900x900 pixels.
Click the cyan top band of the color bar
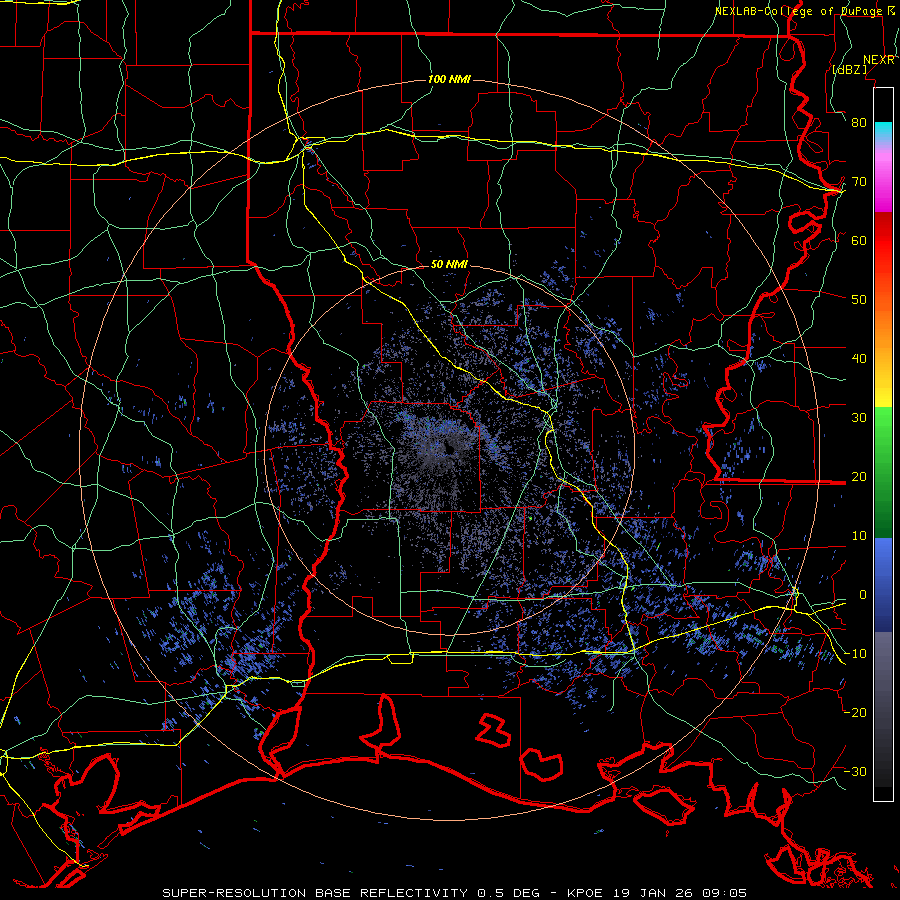[x=883, y=132]
